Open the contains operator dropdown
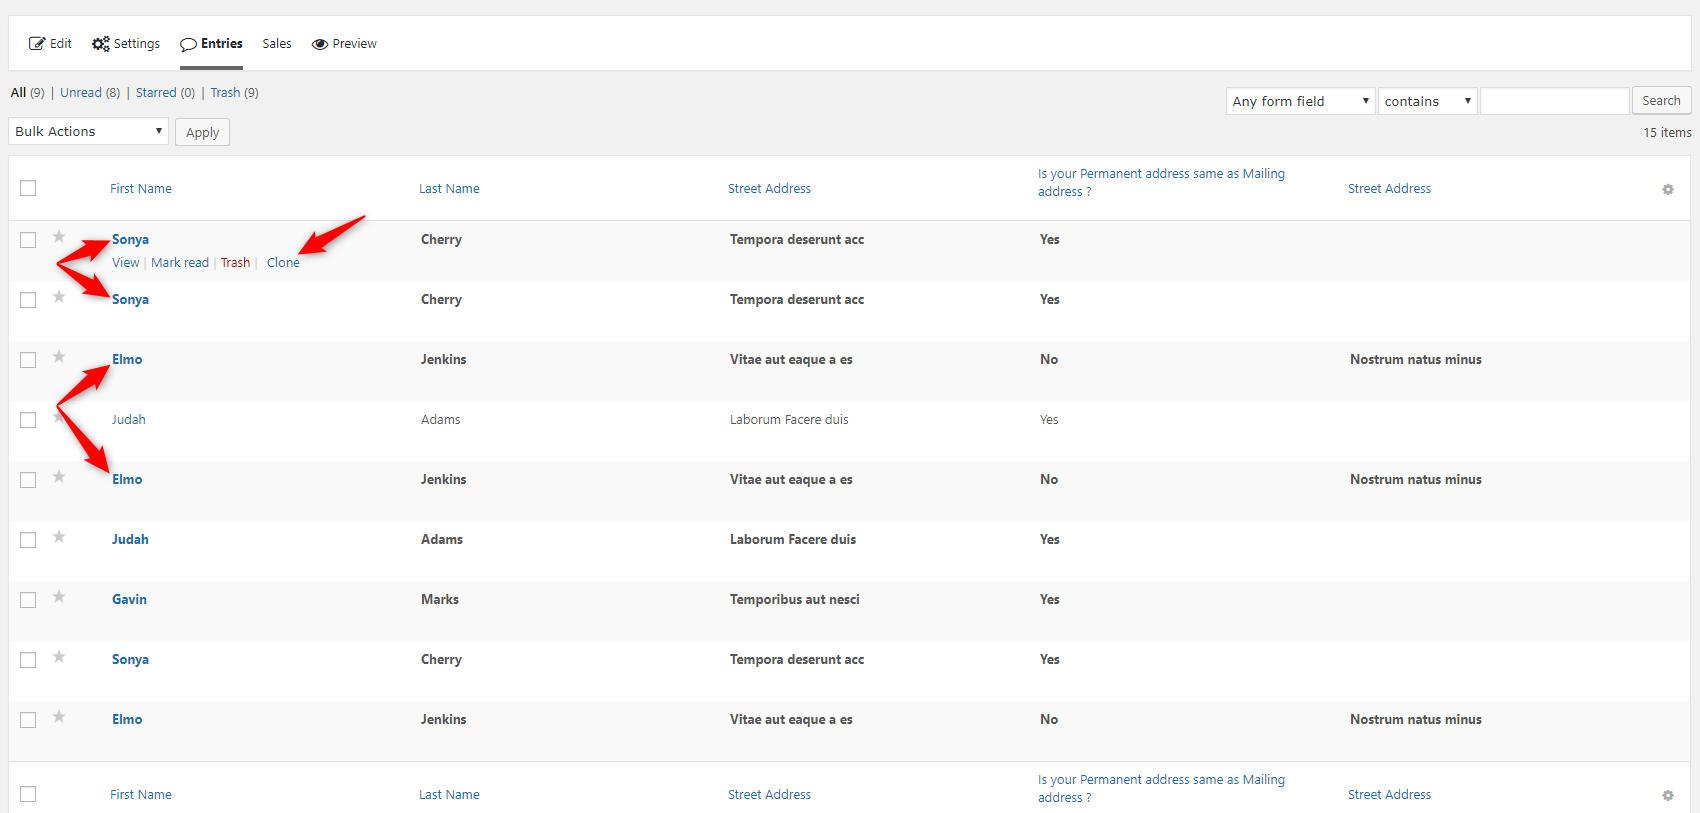This screenshot has width=1700, height=813. tap(1427, 101)
